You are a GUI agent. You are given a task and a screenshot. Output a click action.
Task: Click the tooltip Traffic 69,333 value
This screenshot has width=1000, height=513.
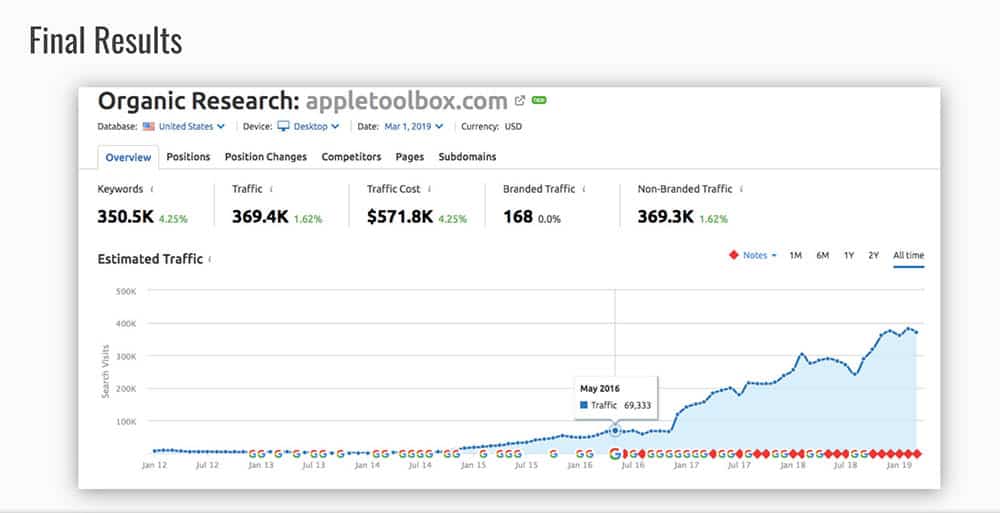[x=636, y=405]
